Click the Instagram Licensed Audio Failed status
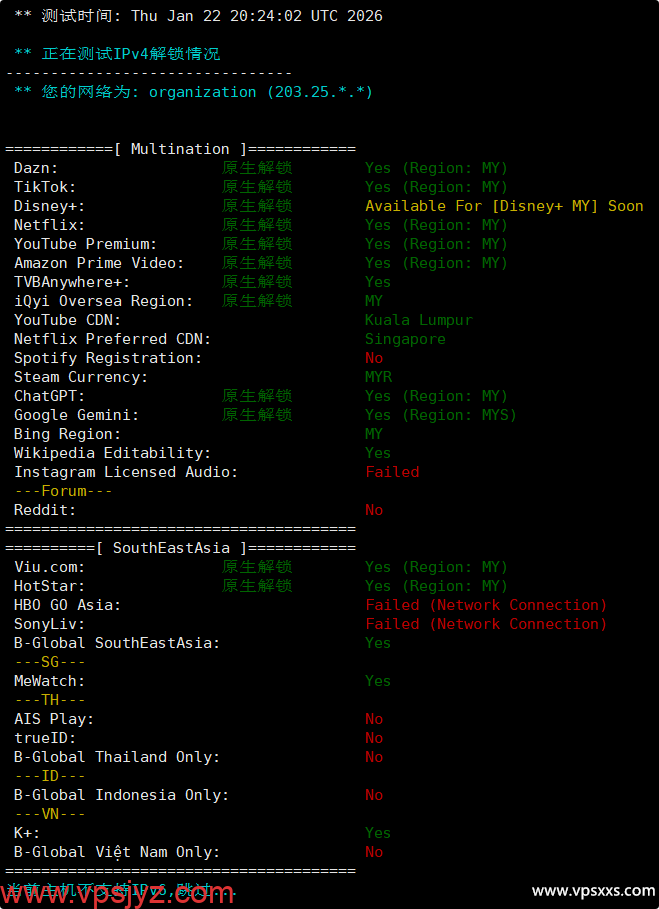This screenshot has height=909, width=659. (x=392, y=472)
